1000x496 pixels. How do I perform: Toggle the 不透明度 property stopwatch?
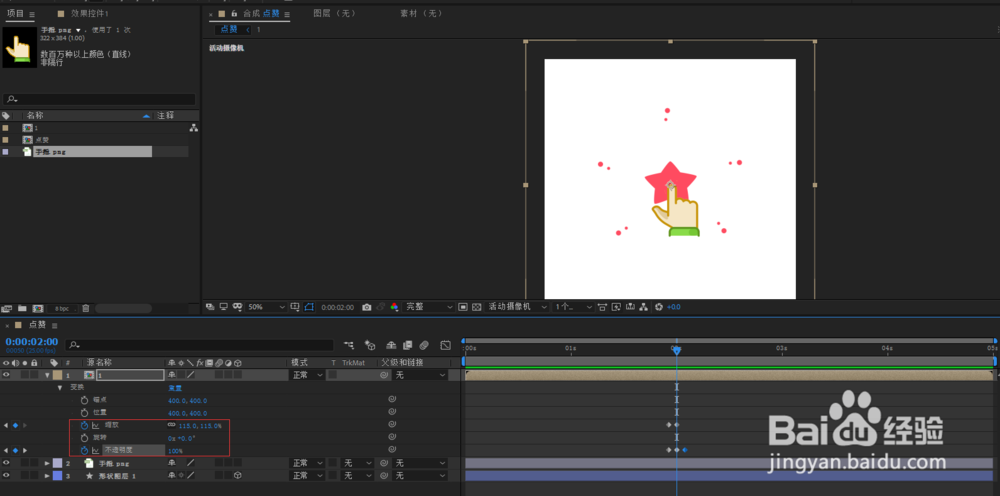point(84,450)
